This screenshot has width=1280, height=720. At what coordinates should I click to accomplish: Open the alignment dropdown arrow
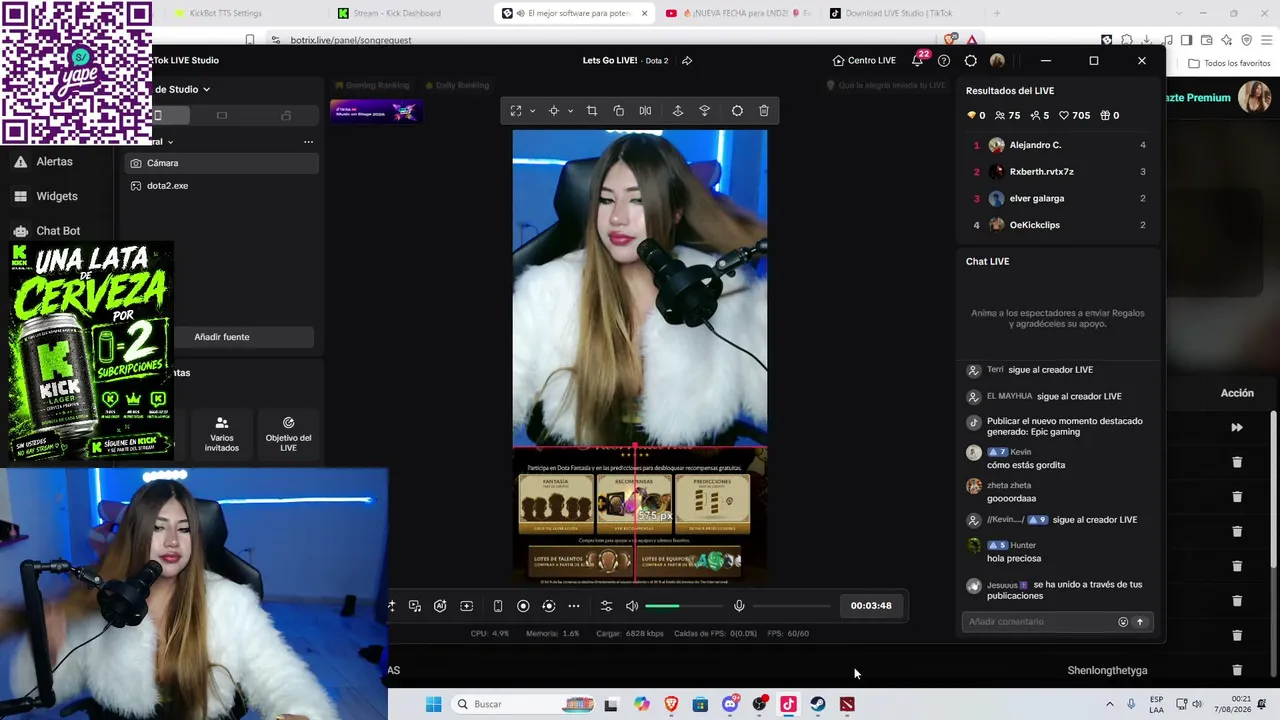[x=570, y=111]
